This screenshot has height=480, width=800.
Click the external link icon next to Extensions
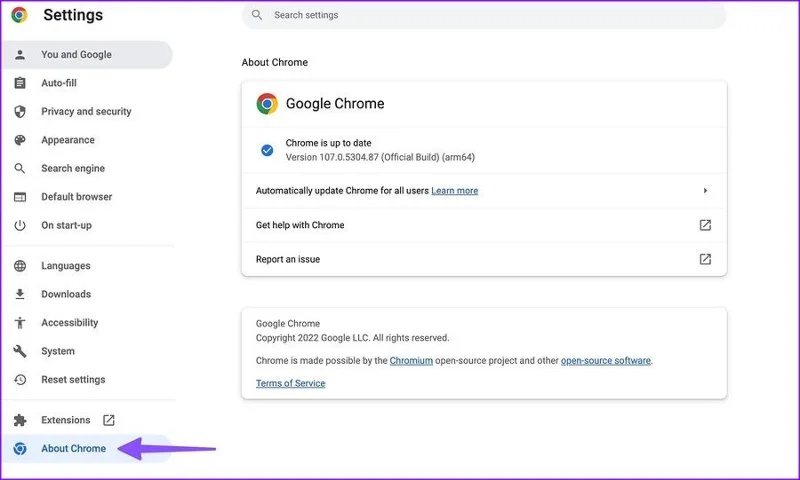pos(109,420)
